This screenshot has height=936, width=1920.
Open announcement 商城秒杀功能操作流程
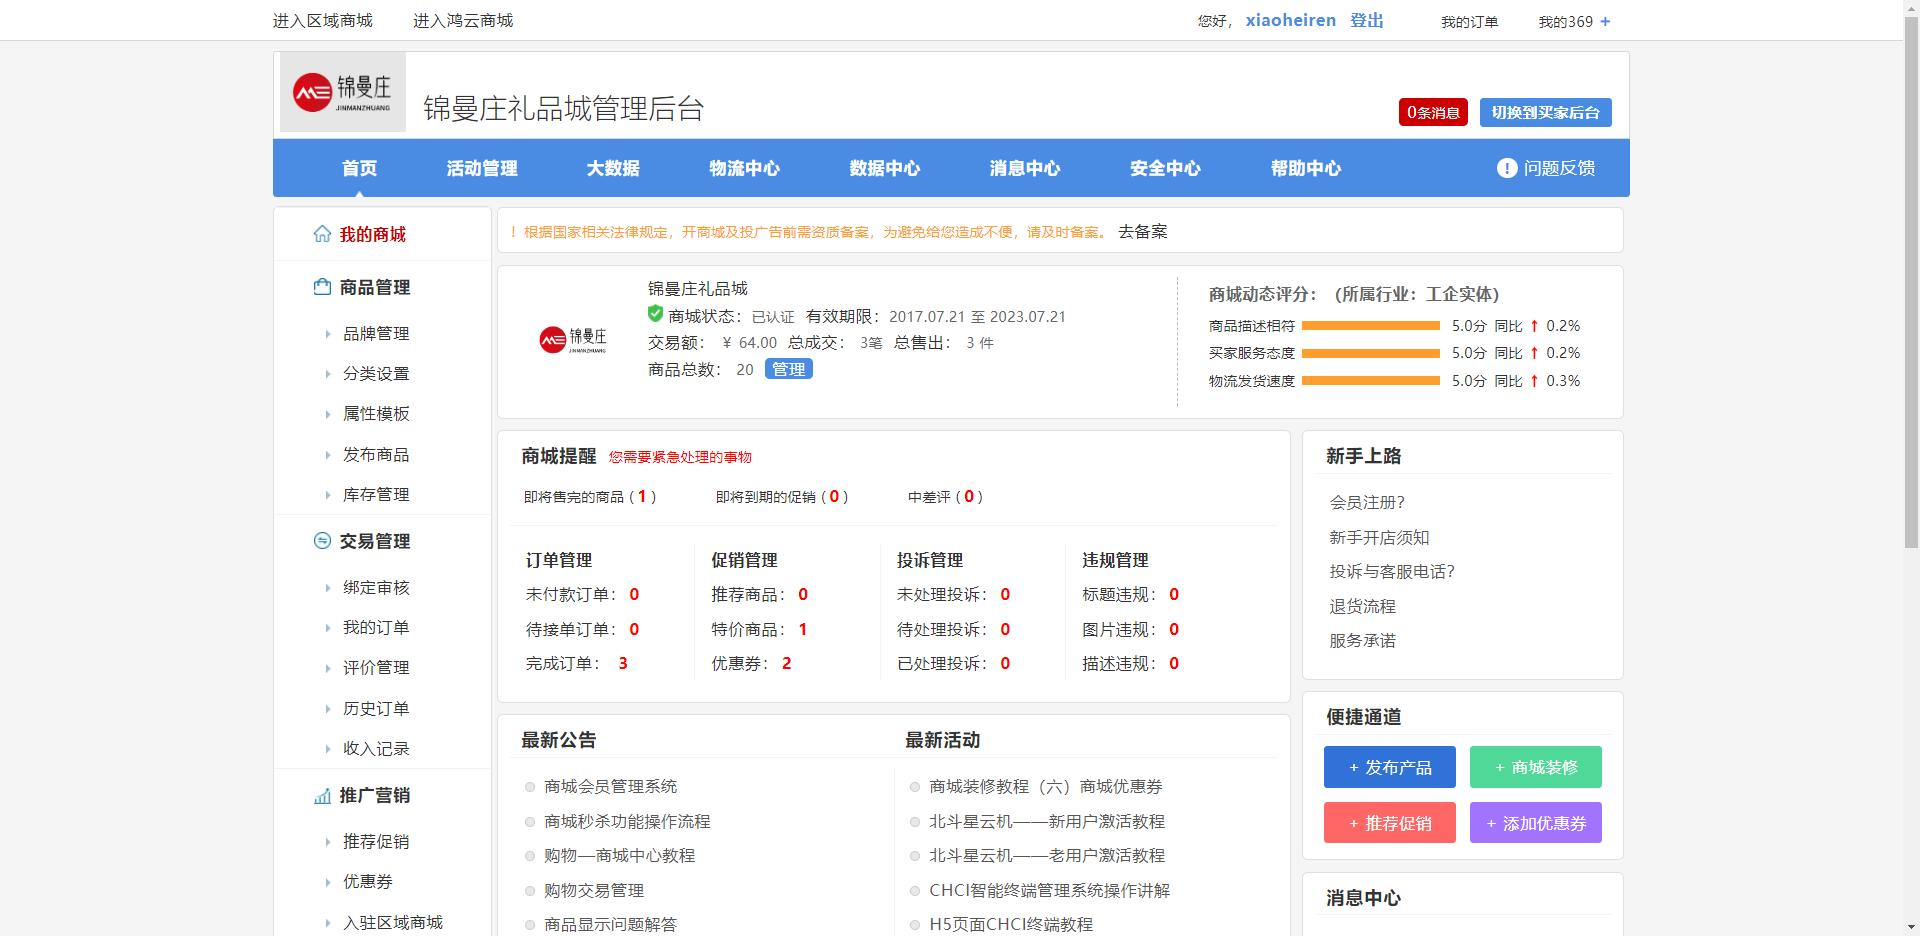tap(627, 821)
